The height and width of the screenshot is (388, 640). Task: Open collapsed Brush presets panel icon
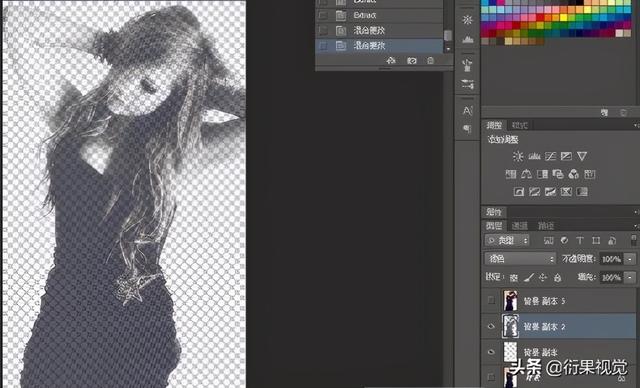[x=468, y=84]
